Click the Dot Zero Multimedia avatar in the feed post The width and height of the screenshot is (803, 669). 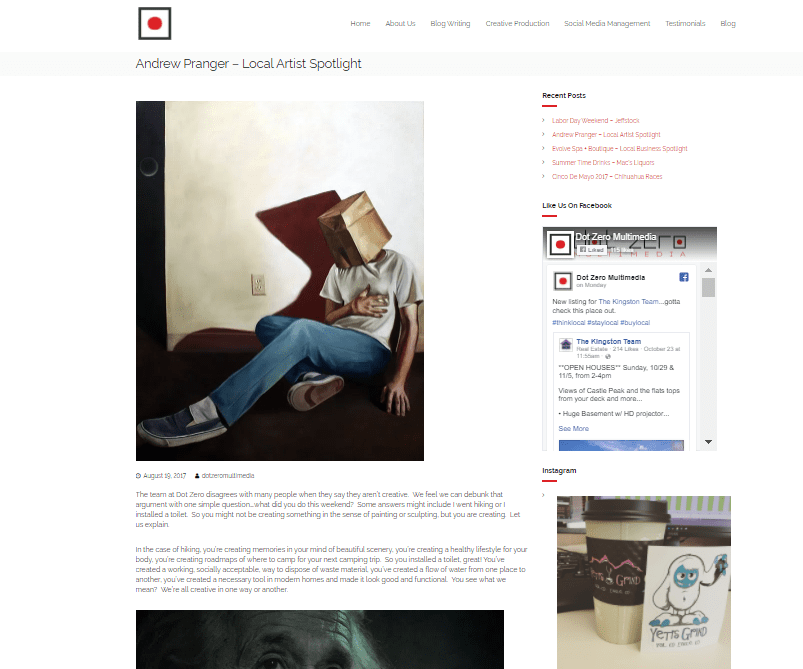point(563,281)
